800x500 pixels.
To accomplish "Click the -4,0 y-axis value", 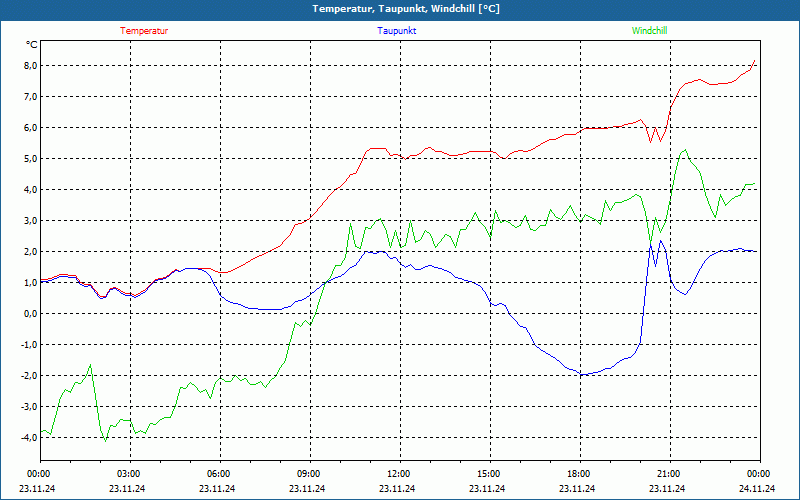I will coord(29,438).
